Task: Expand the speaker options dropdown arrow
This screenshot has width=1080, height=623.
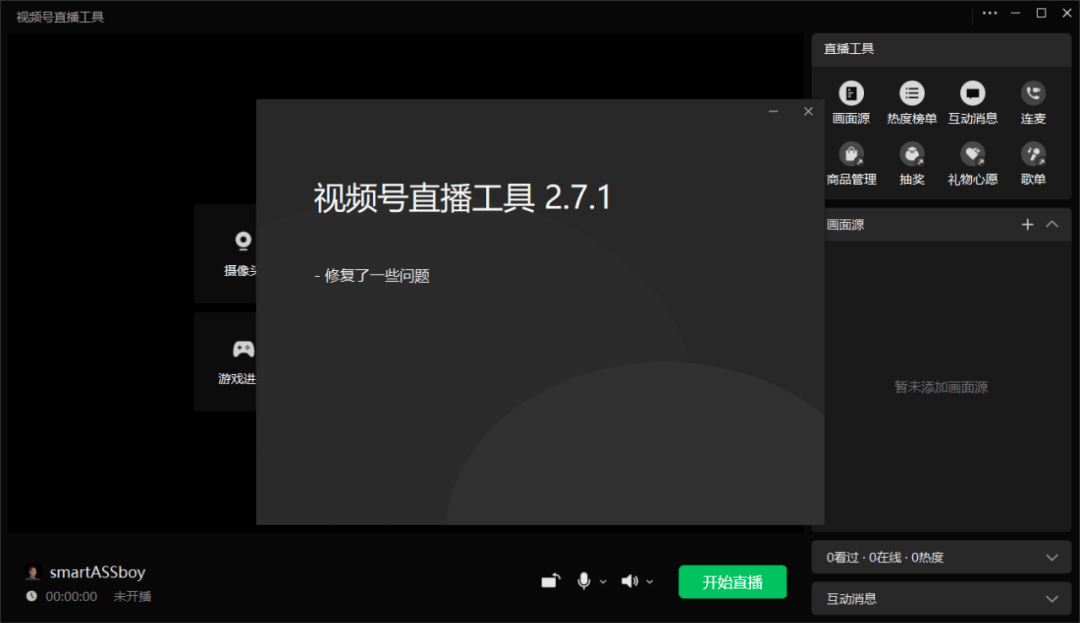Action: pyautogui.click(x=650, y=582)
